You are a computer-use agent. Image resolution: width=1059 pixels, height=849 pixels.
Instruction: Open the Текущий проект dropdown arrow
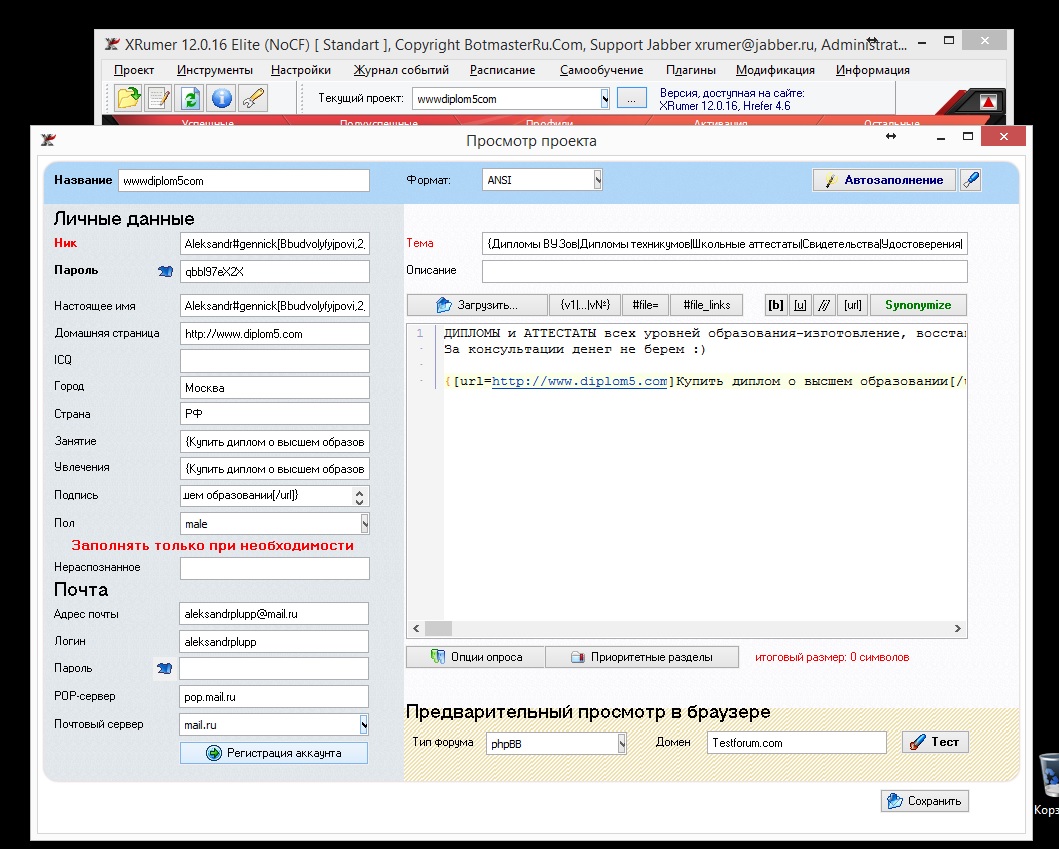[x=604, y=99]
